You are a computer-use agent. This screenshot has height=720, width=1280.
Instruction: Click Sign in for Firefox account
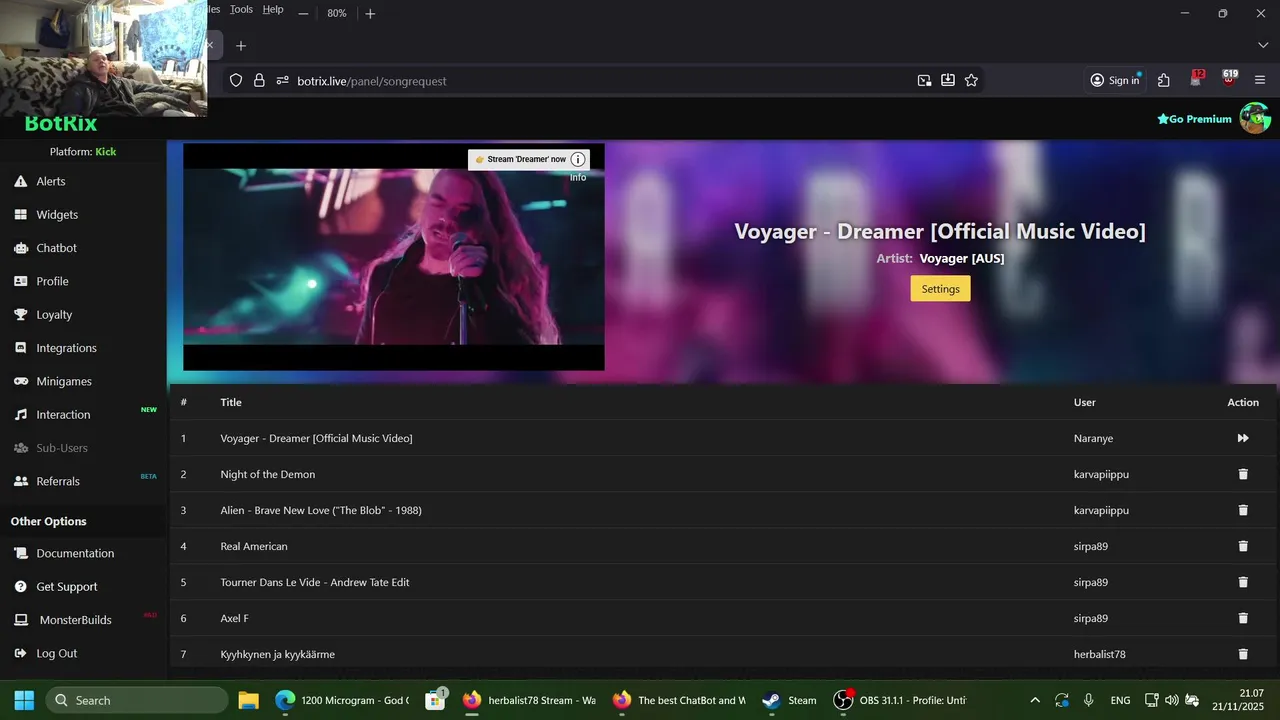click(x=1115, y=80)
